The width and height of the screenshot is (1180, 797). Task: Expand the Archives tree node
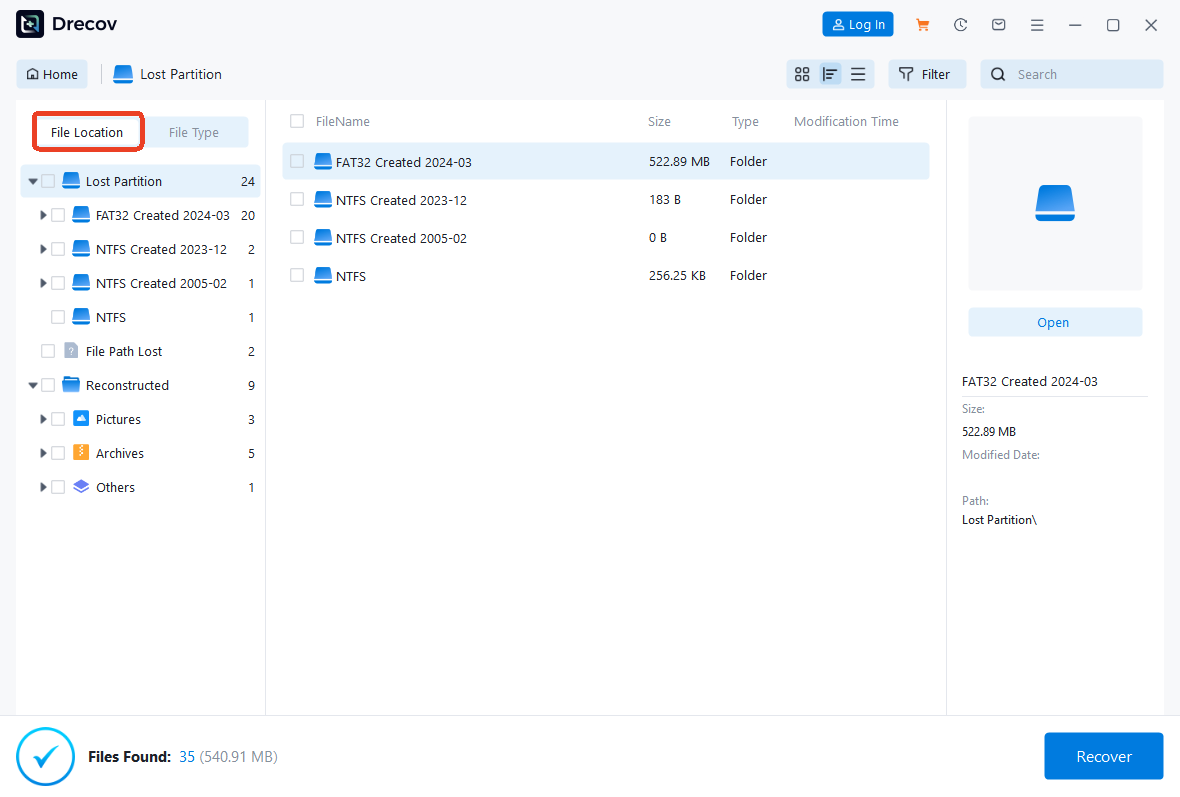tap(43, 453)
